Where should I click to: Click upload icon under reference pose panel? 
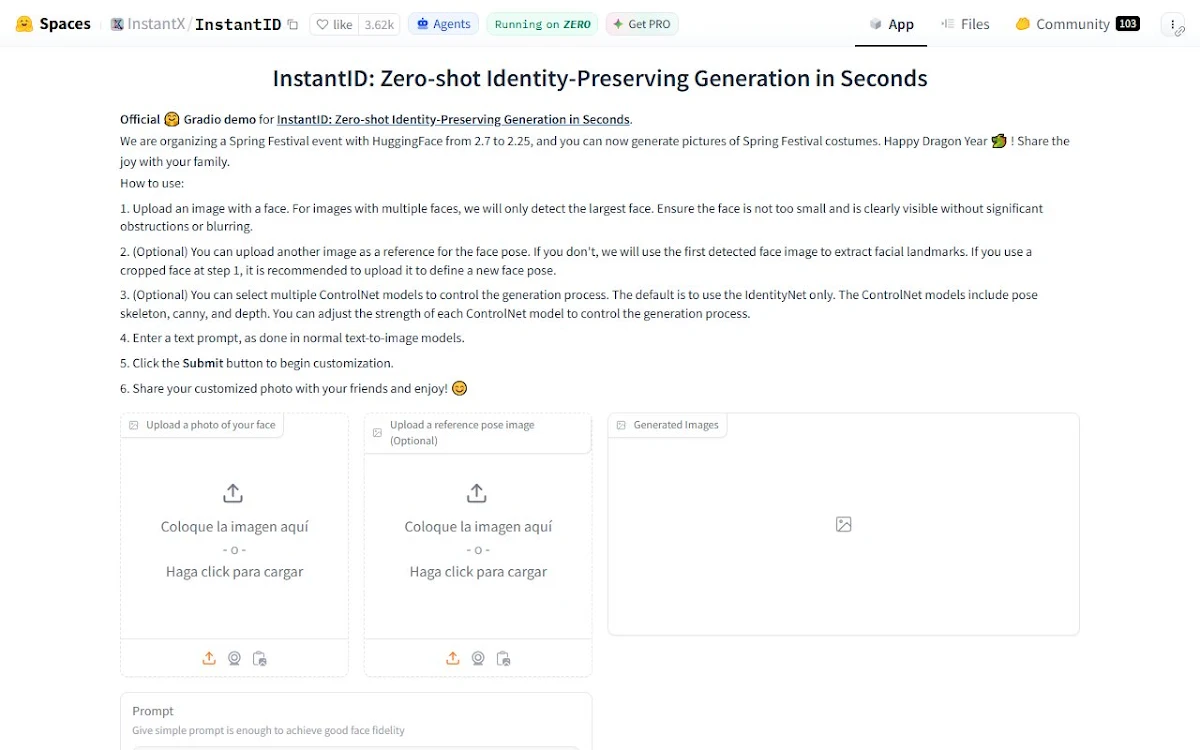coord(453,658)
